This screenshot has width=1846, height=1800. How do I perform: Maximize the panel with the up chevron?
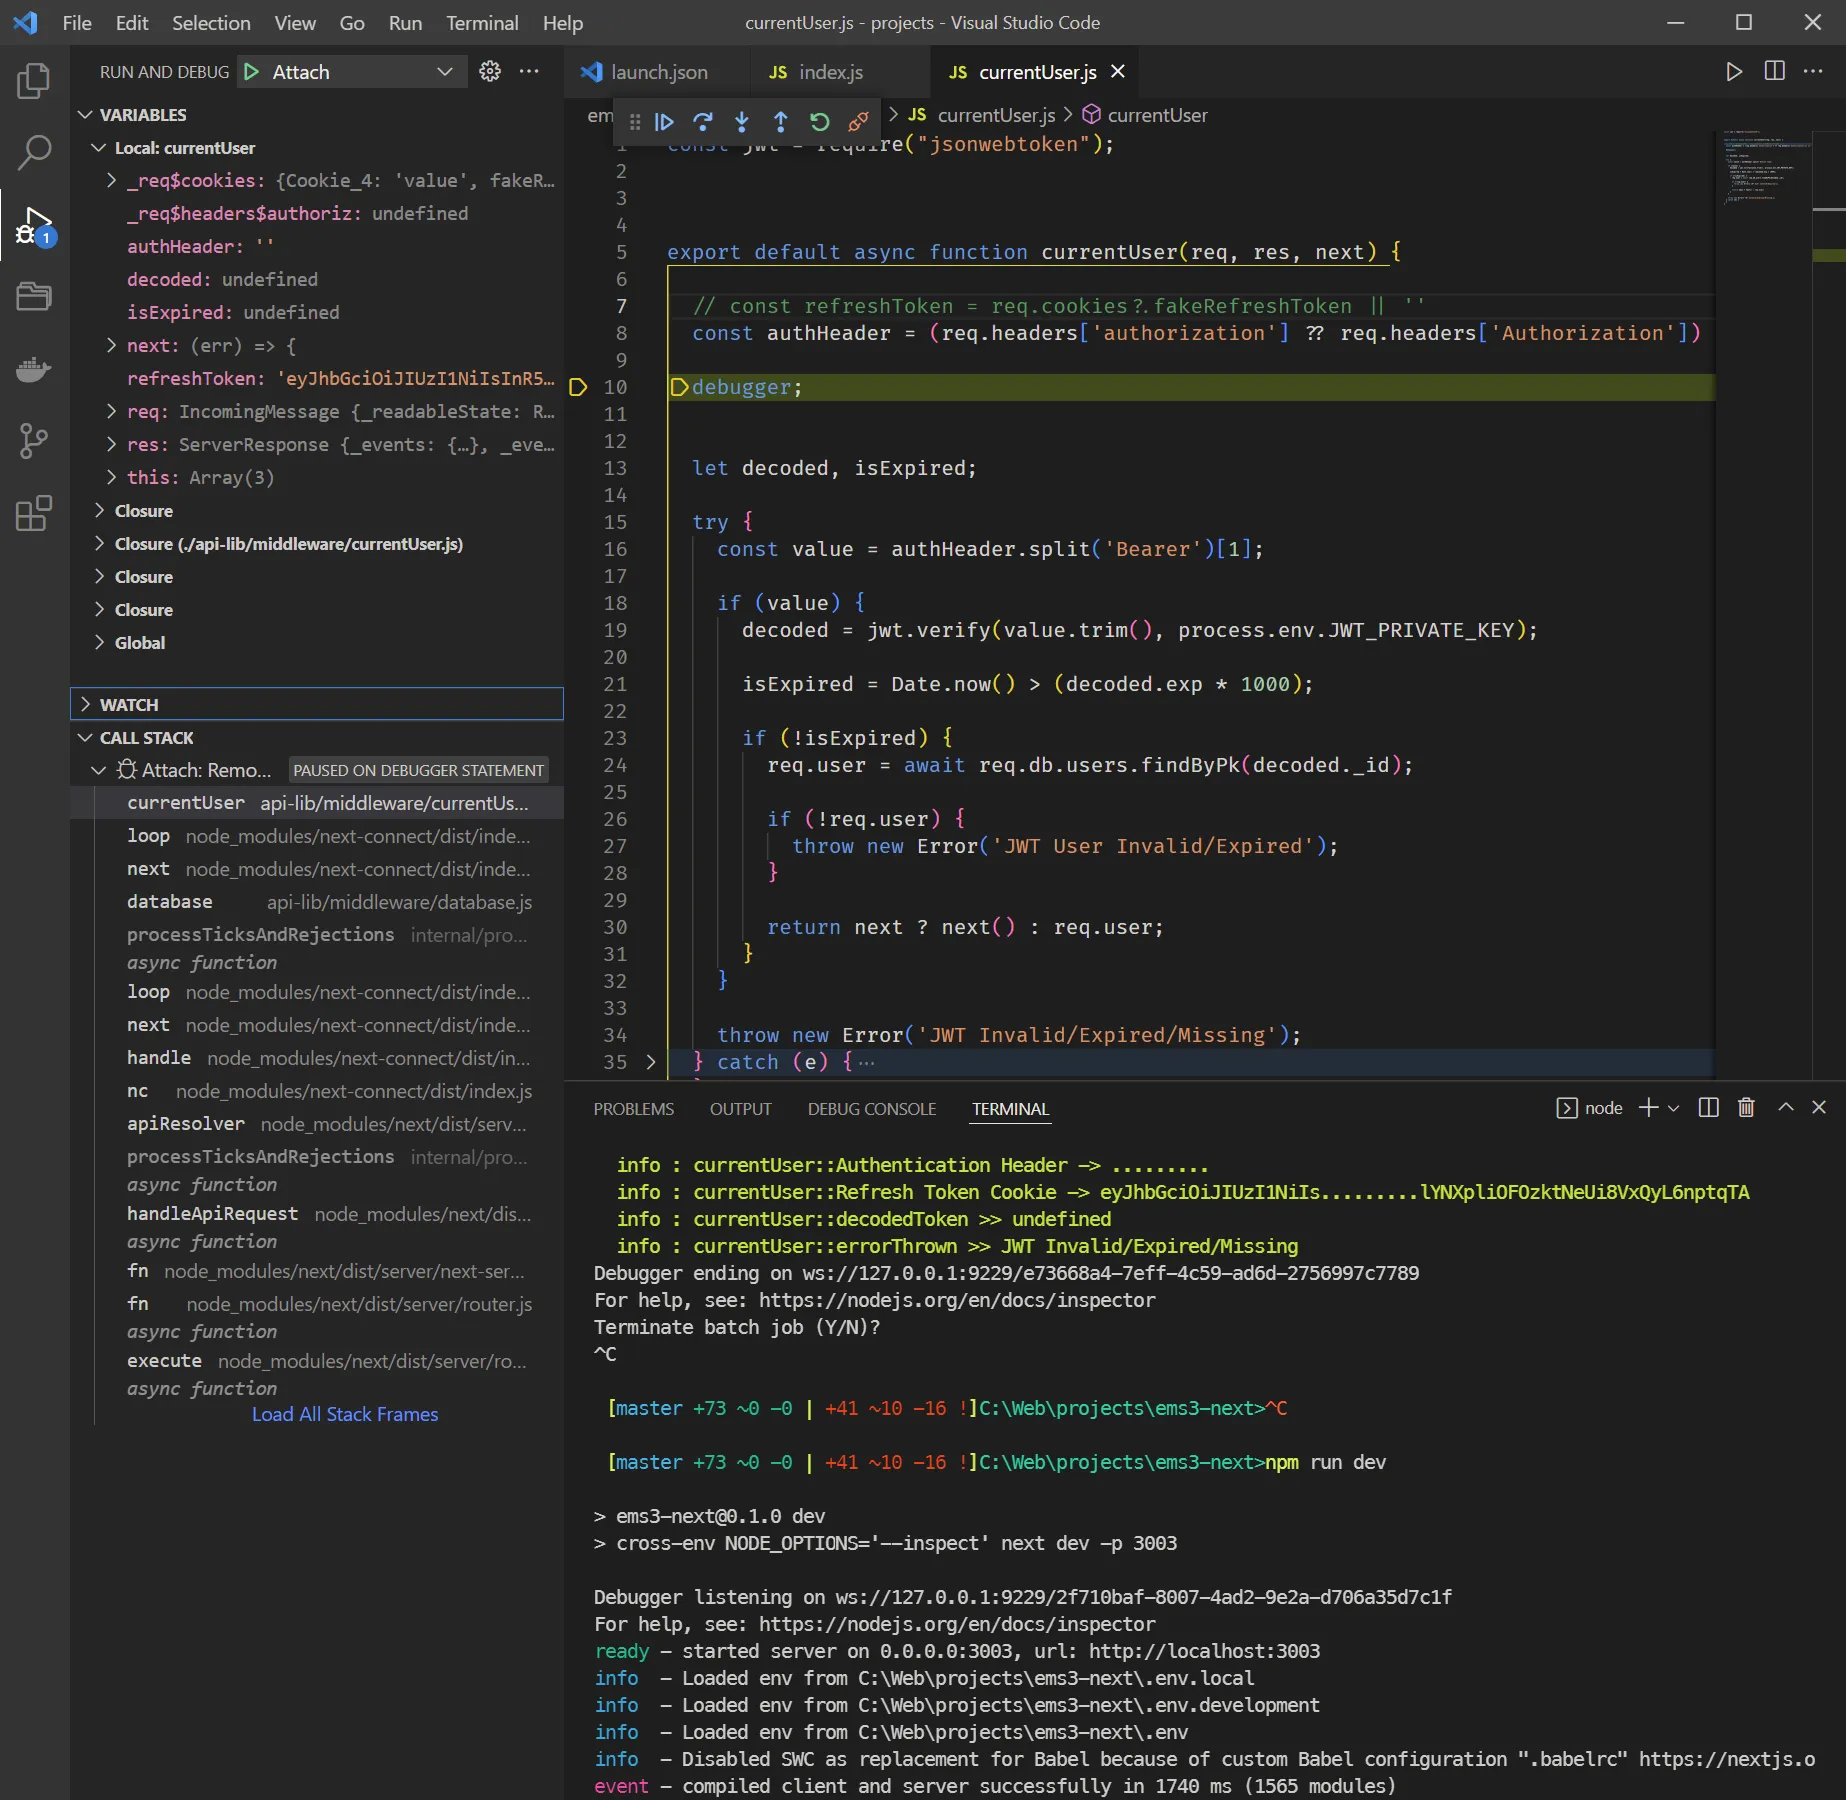pos(1786,1108)
